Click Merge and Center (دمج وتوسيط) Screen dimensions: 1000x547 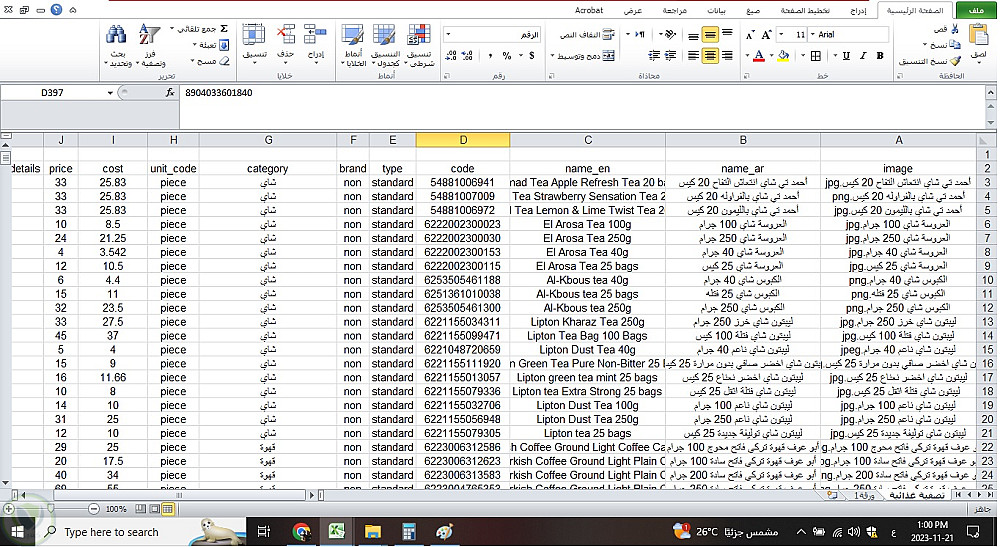coord(586,56)
